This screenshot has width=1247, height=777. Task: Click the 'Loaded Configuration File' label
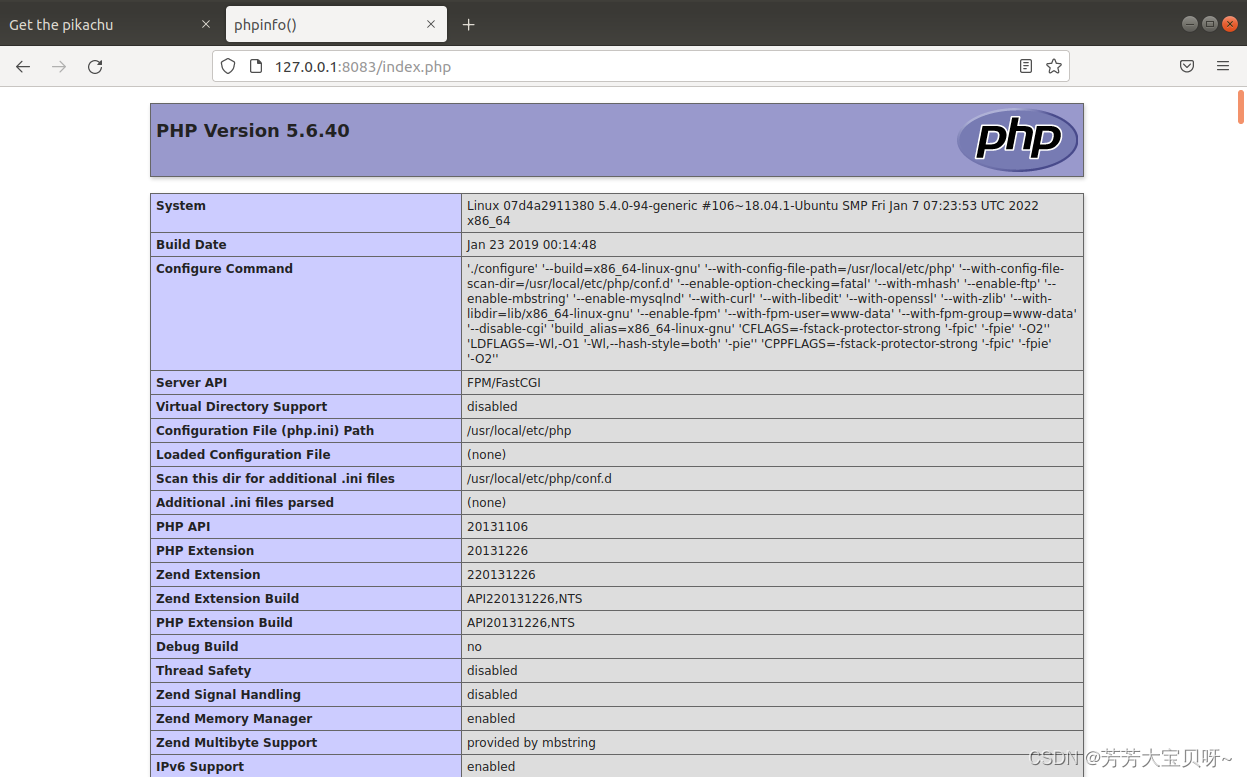coord(243,455)
